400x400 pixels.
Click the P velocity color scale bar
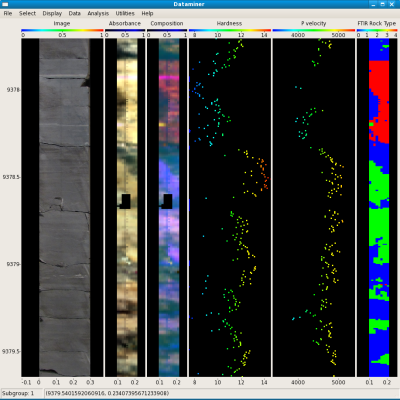(x=314, y=30)
